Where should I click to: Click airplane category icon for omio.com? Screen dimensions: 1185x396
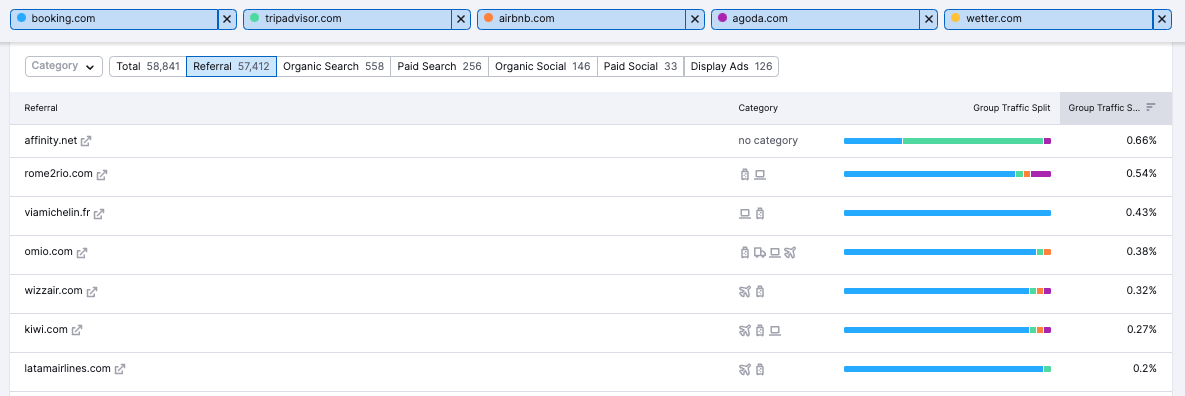tap(791, 252)
